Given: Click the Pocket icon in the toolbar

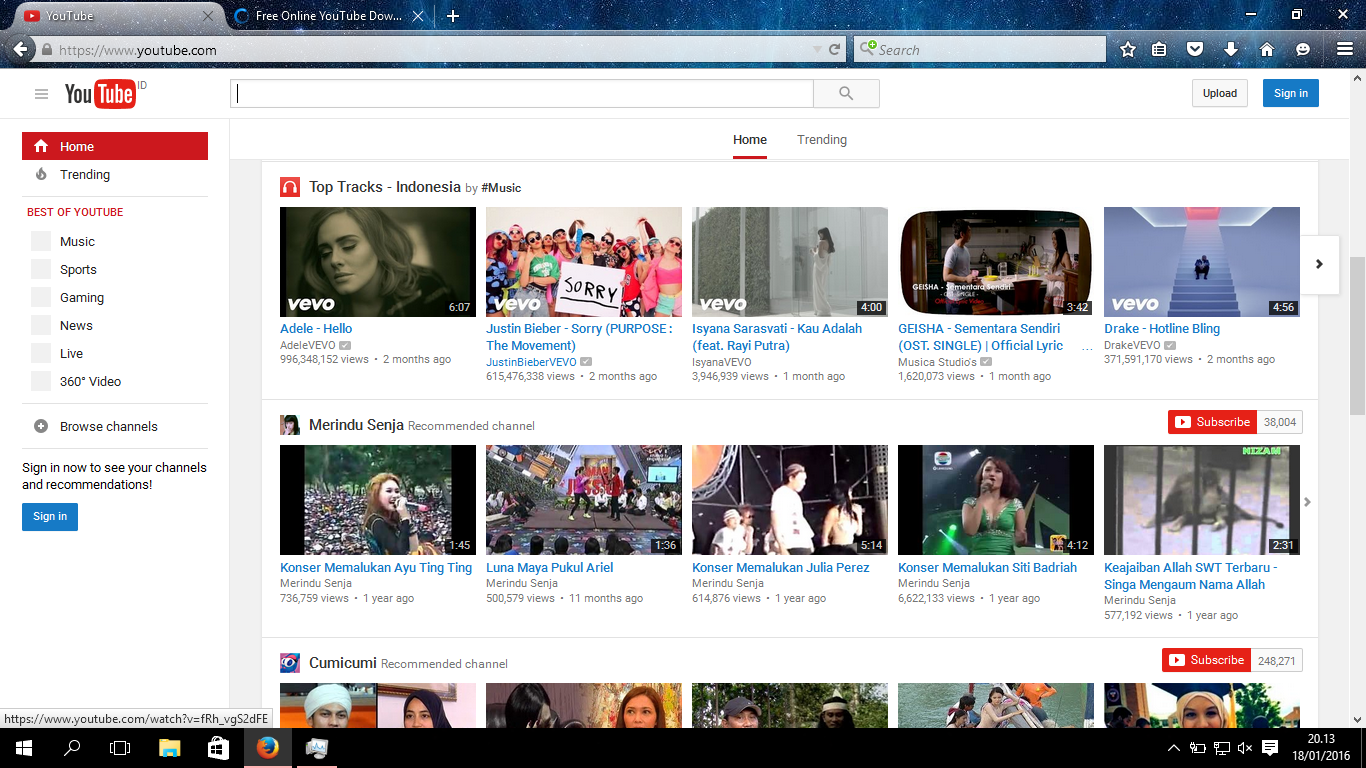Looking at the screenshot, I should (1194, 50).
